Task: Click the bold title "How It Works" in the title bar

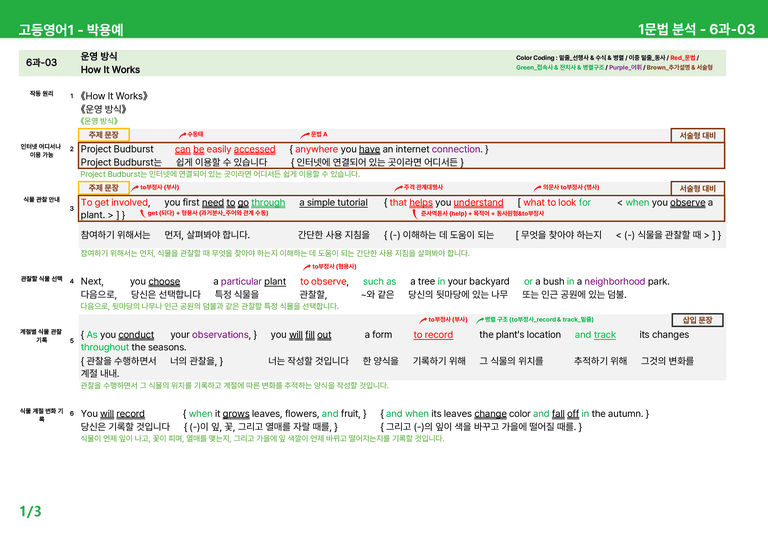Action: coord(110,70)
